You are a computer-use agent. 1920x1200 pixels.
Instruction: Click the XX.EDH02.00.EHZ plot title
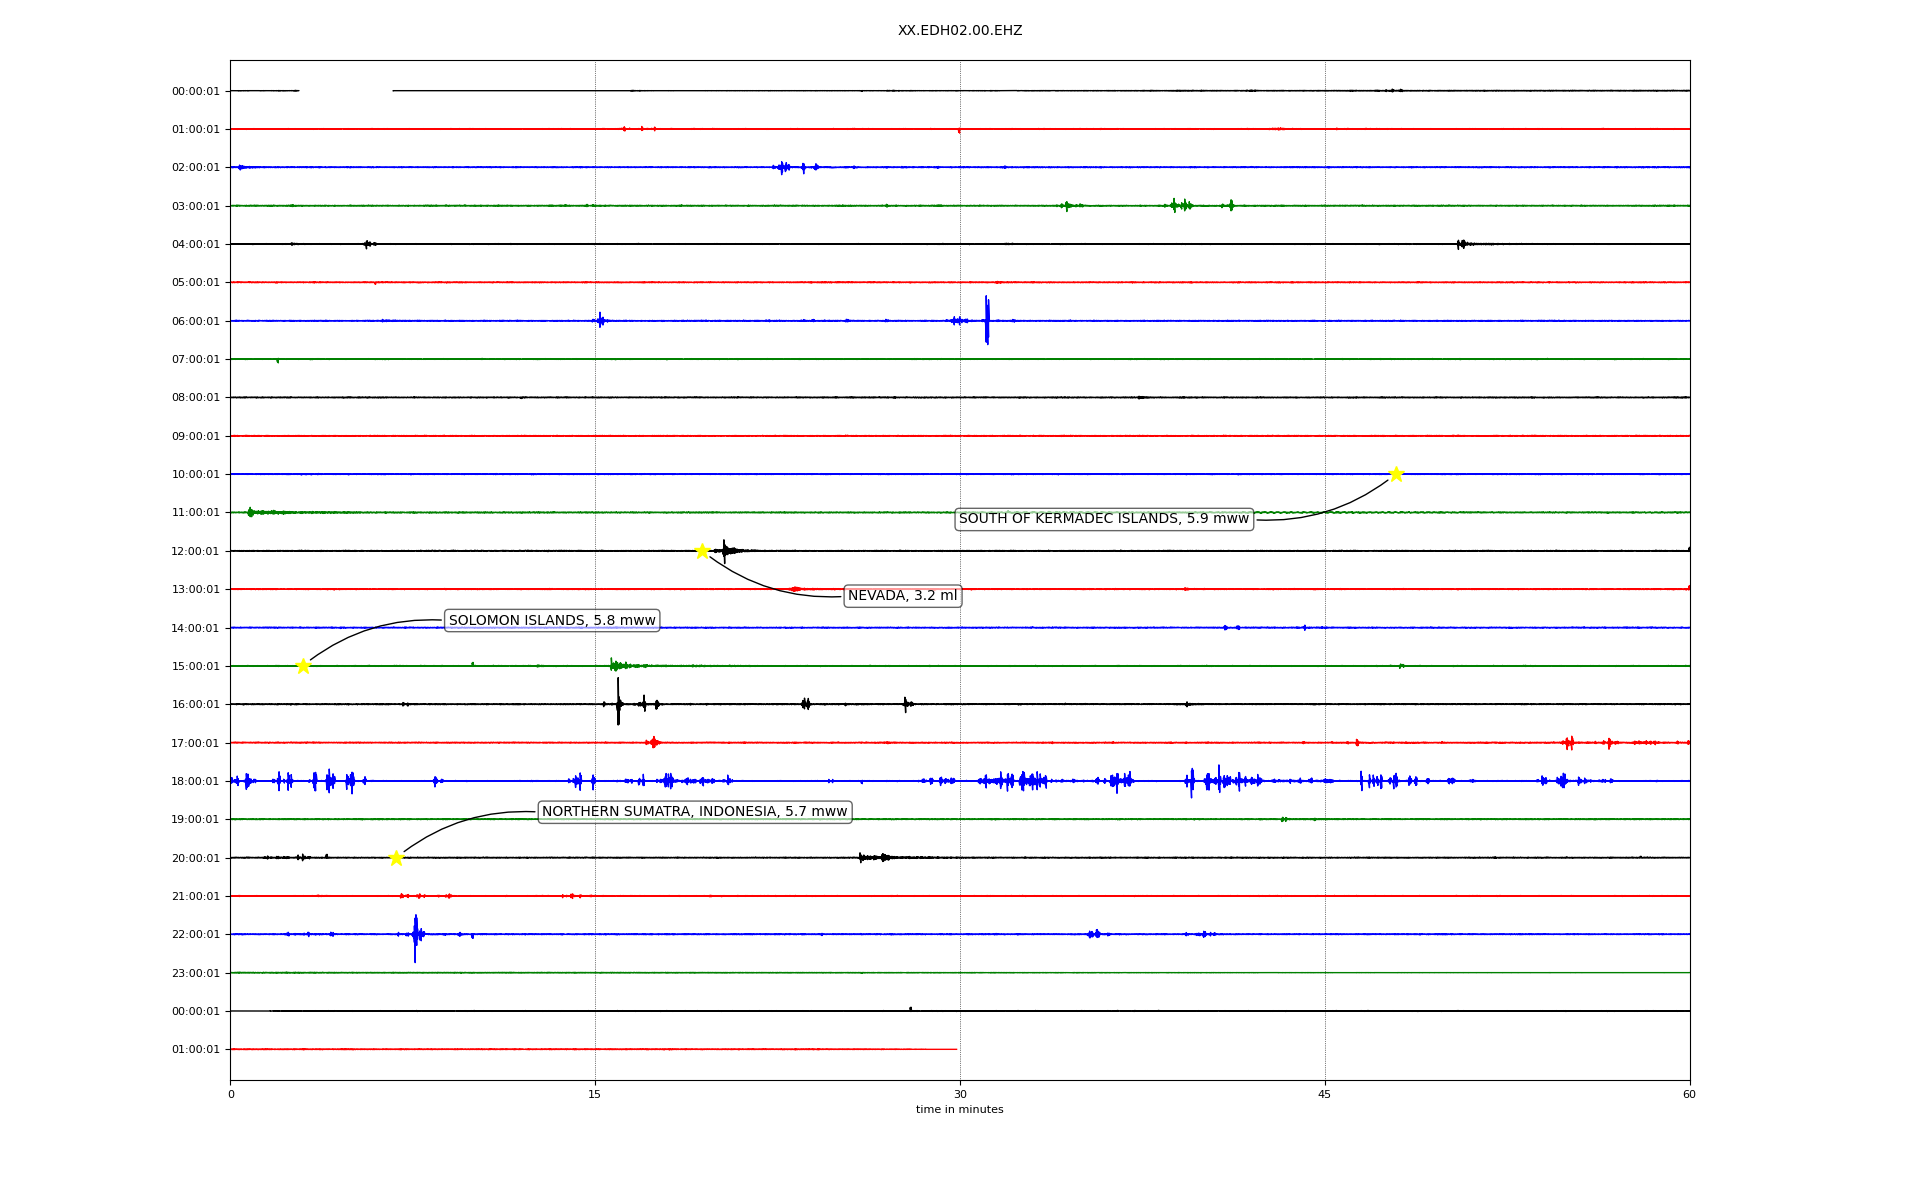(x=959, y=31)
